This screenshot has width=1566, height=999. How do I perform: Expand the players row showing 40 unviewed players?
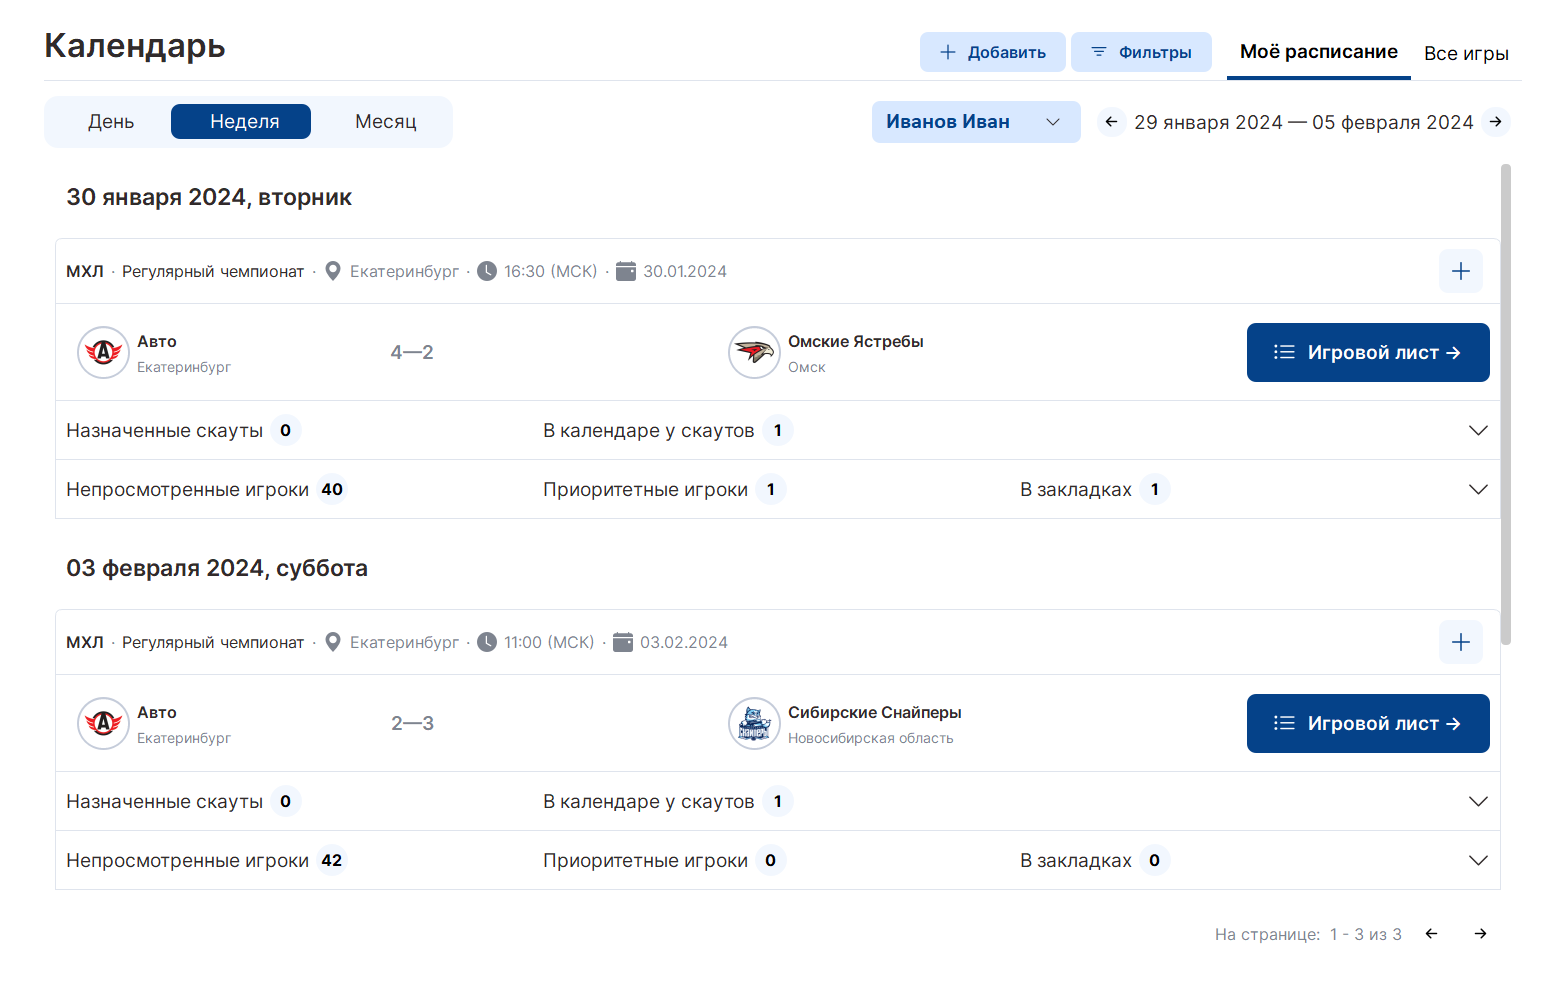coord(1478,489)
